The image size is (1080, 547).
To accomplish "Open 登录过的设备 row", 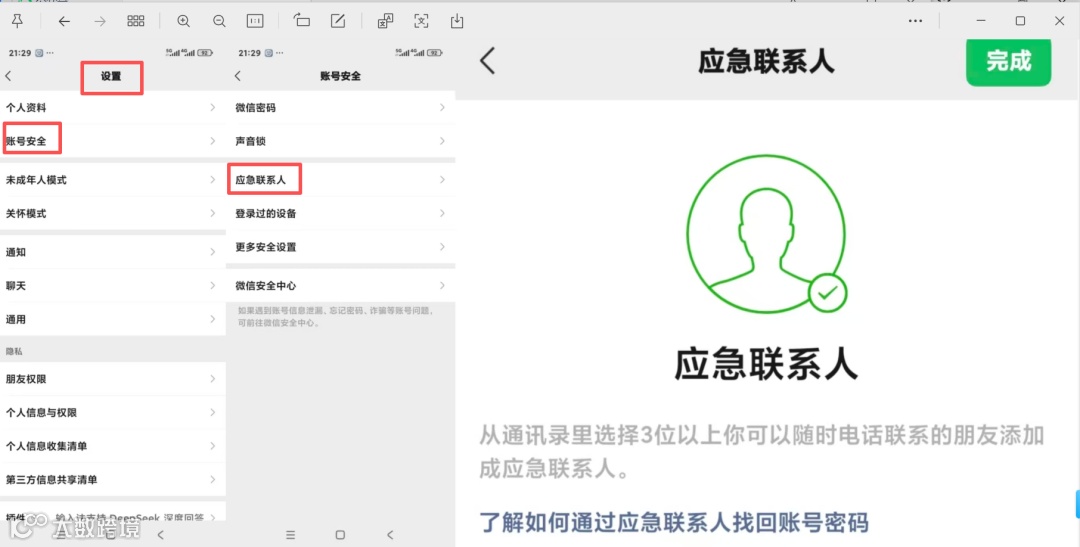I will pos(341,214).
